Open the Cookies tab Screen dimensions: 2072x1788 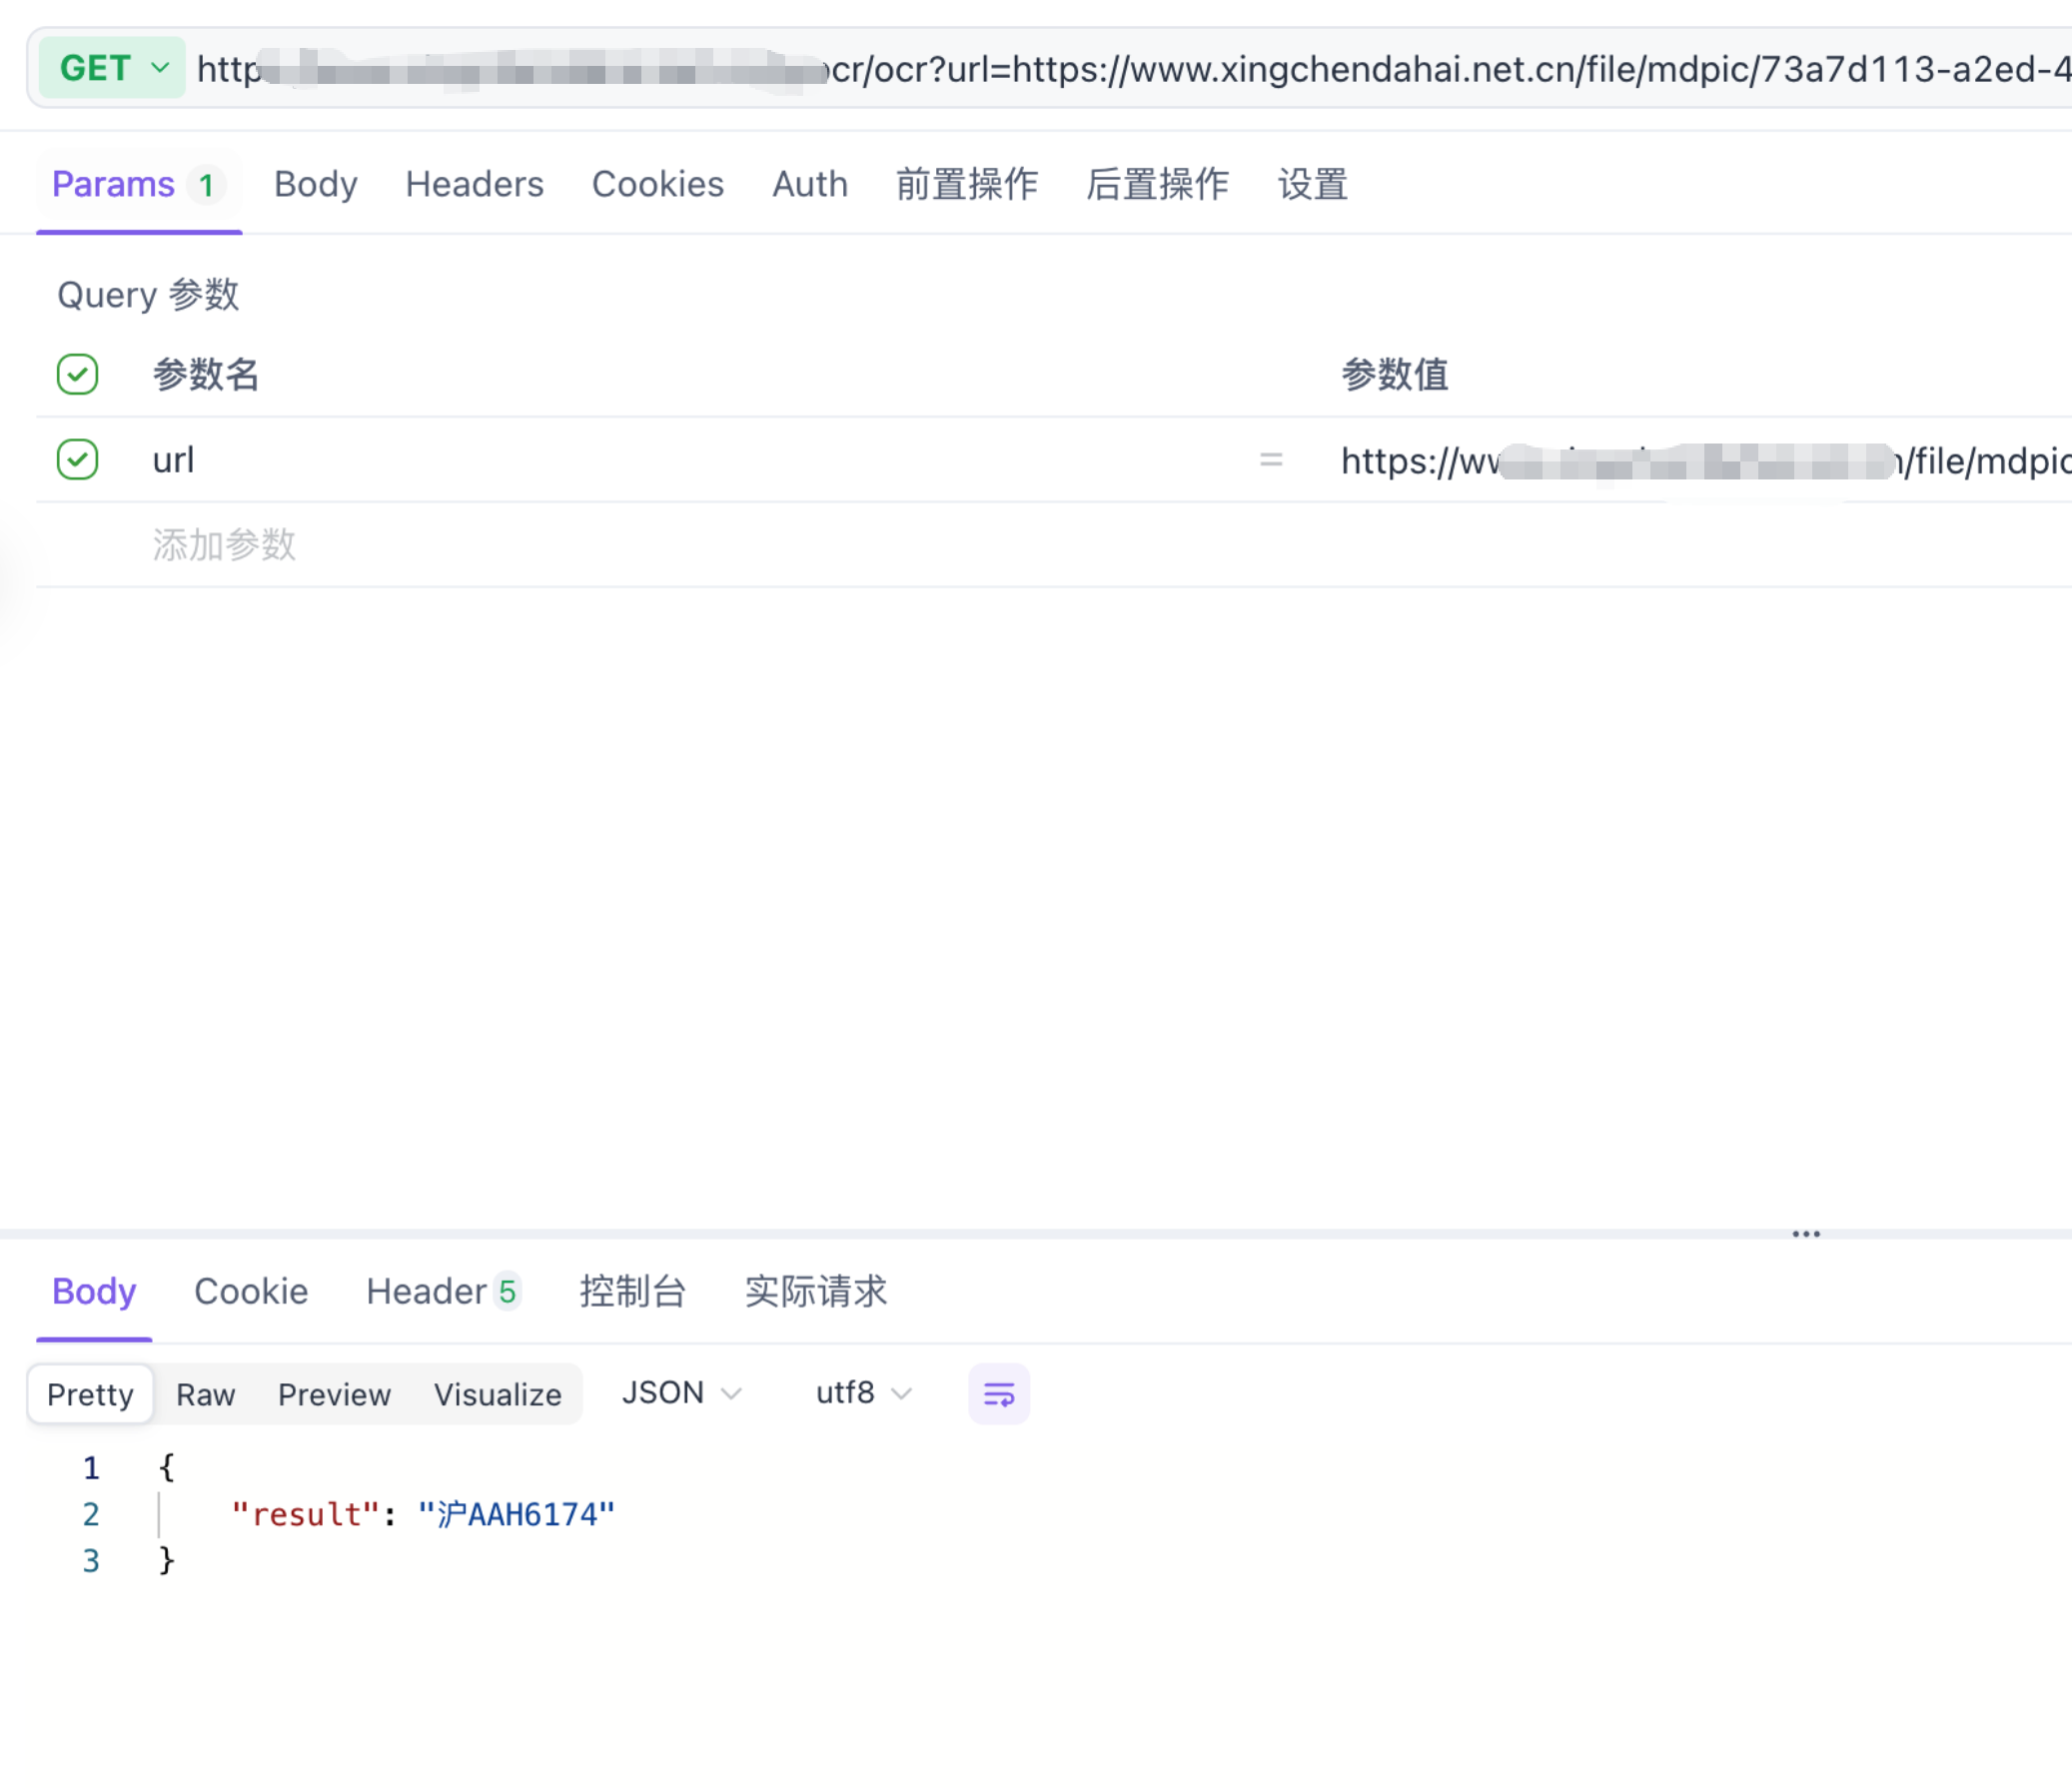tap(658, 184)
